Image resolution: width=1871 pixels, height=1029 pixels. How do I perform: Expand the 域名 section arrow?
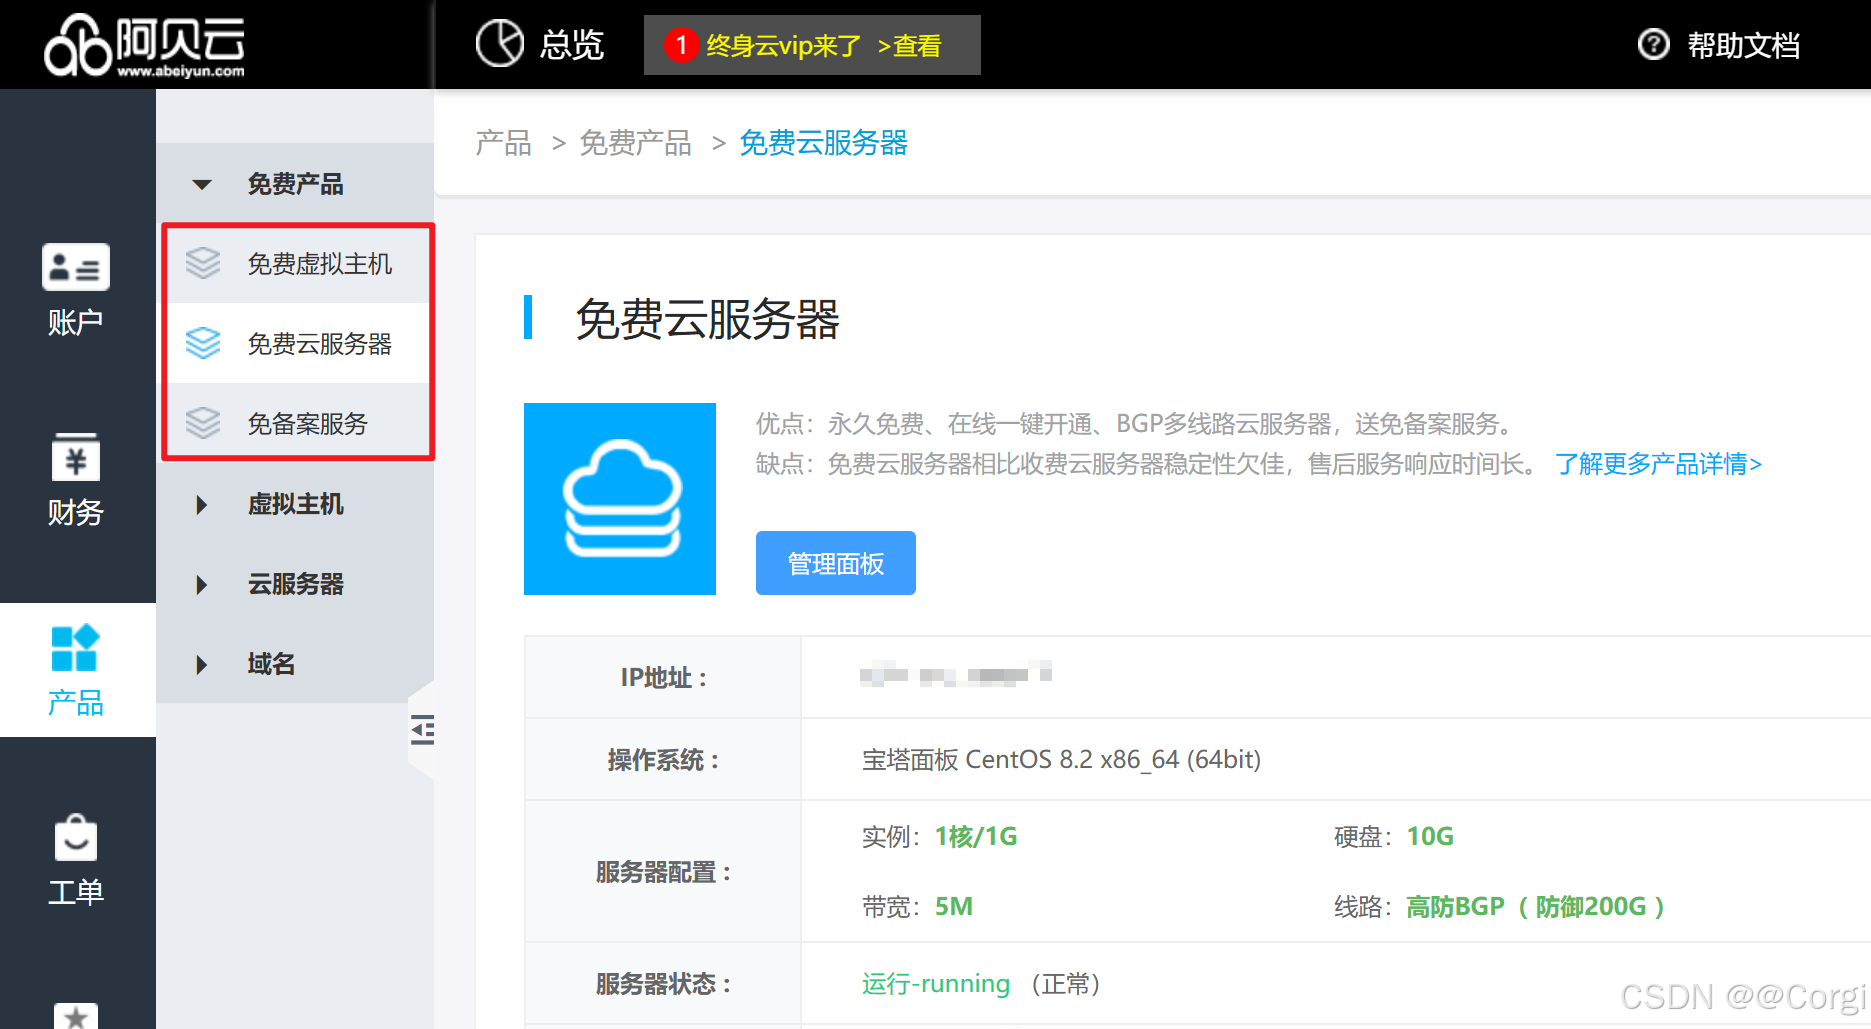202,664
